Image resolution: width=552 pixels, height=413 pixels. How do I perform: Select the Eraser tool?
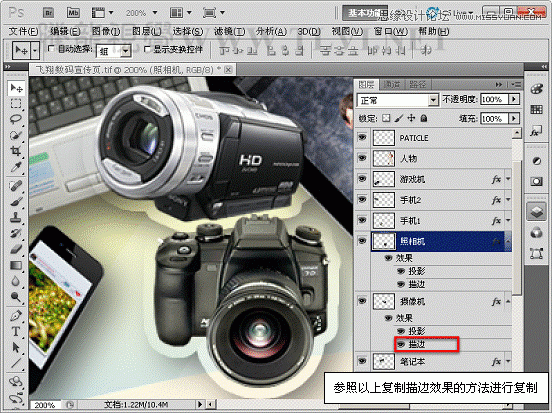[x=16, y=249]
